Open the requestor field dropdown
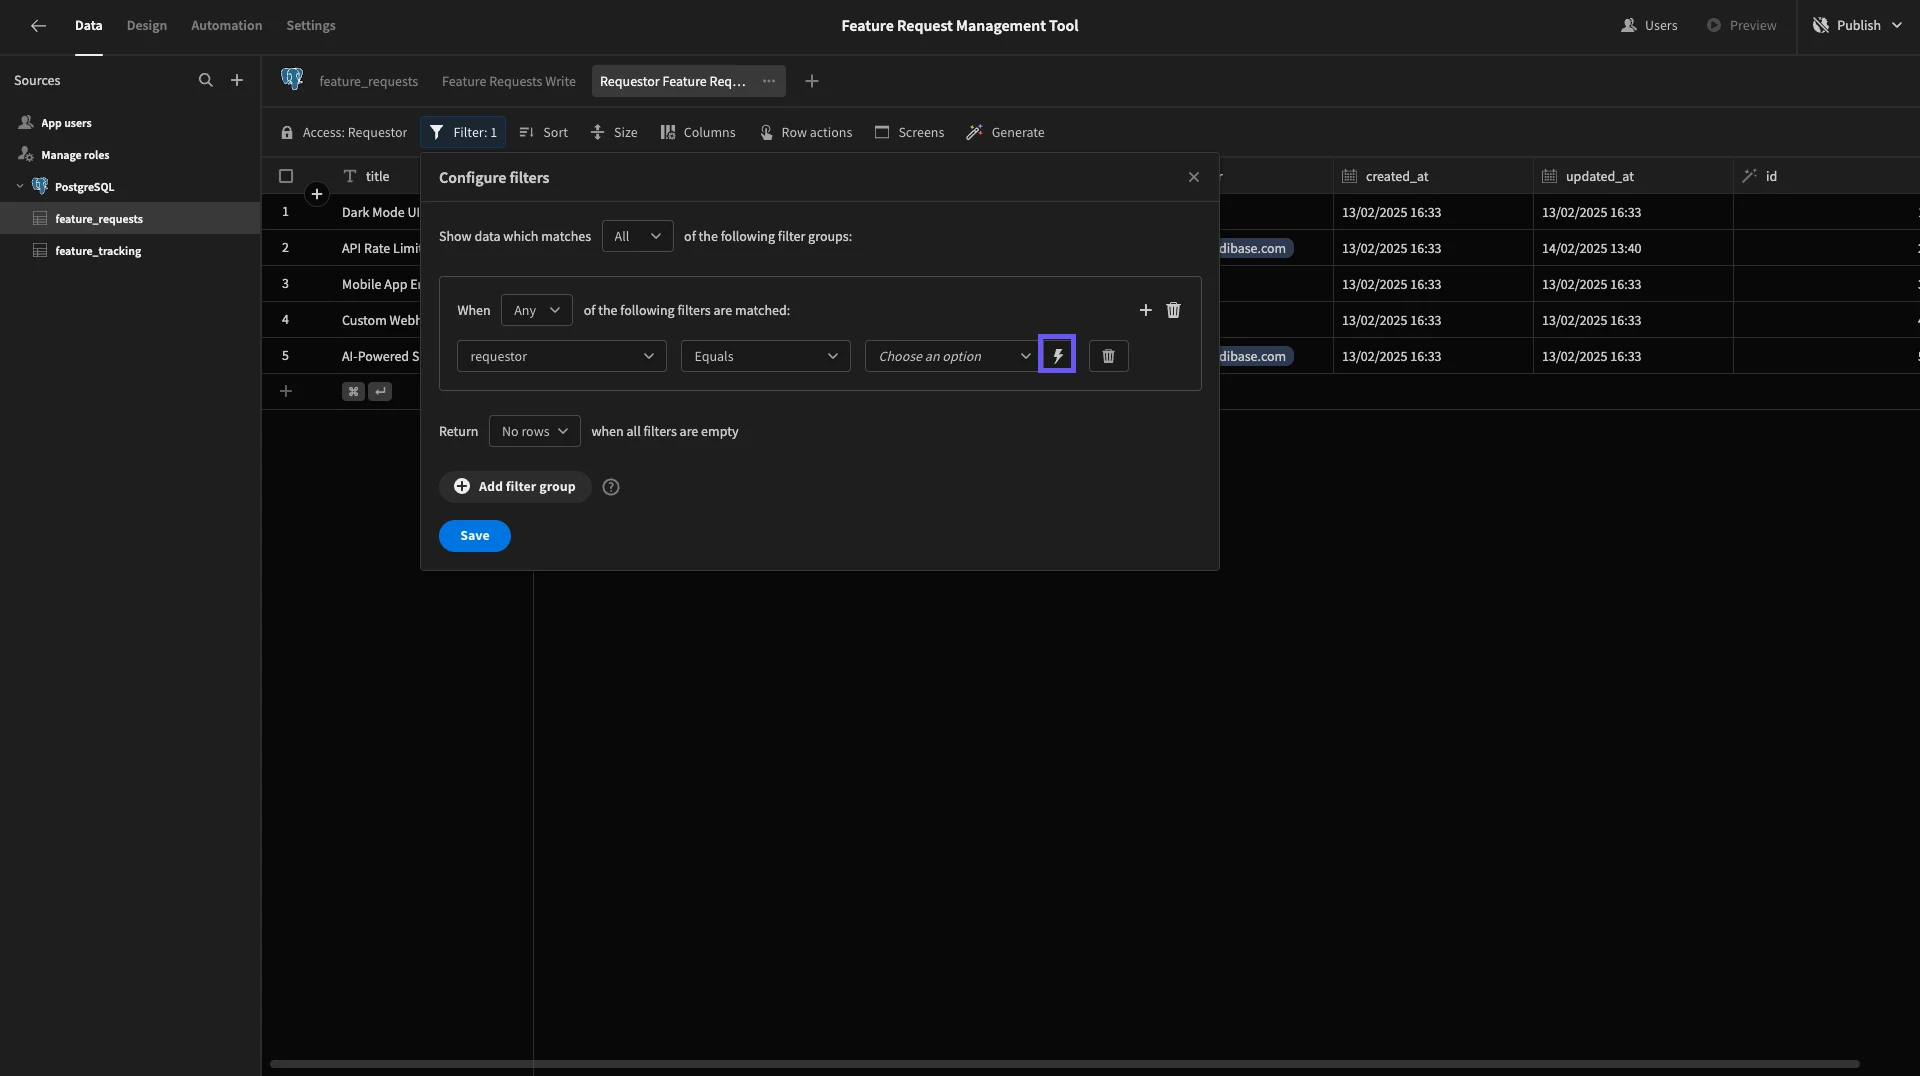This screenshot has height=1076, width=1920. click(561, 356)
